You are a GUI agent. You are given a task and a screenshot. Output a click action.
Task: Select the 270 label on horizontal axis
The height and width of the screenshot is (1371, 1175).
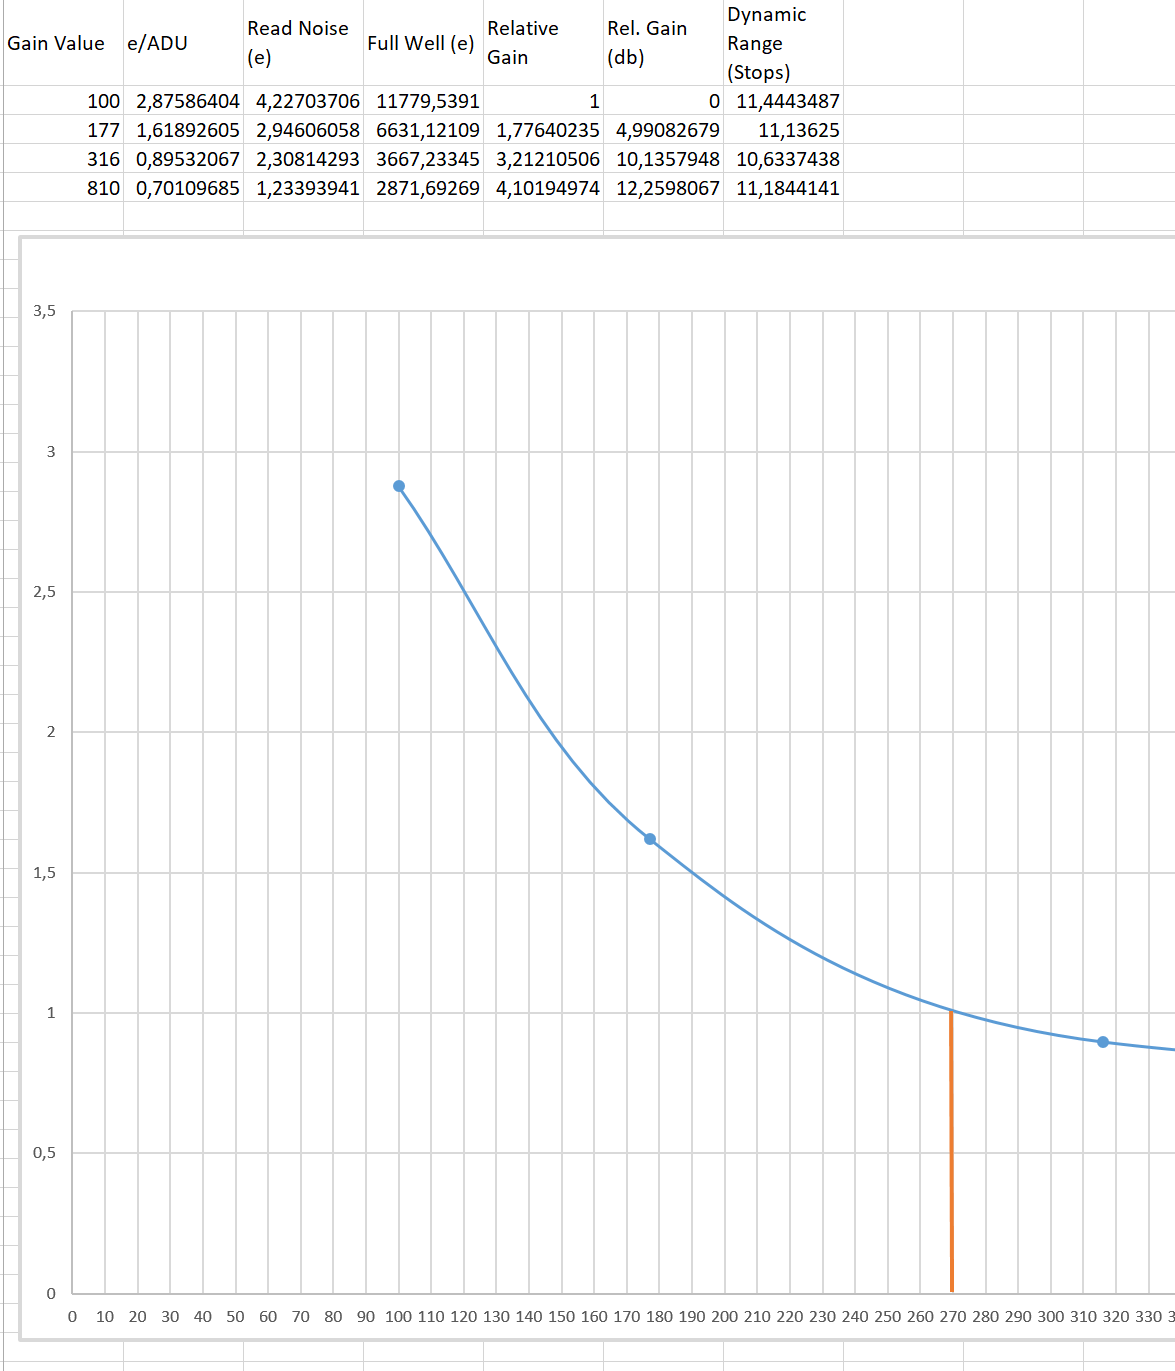pyautogui.click(x=952, y=1316)
